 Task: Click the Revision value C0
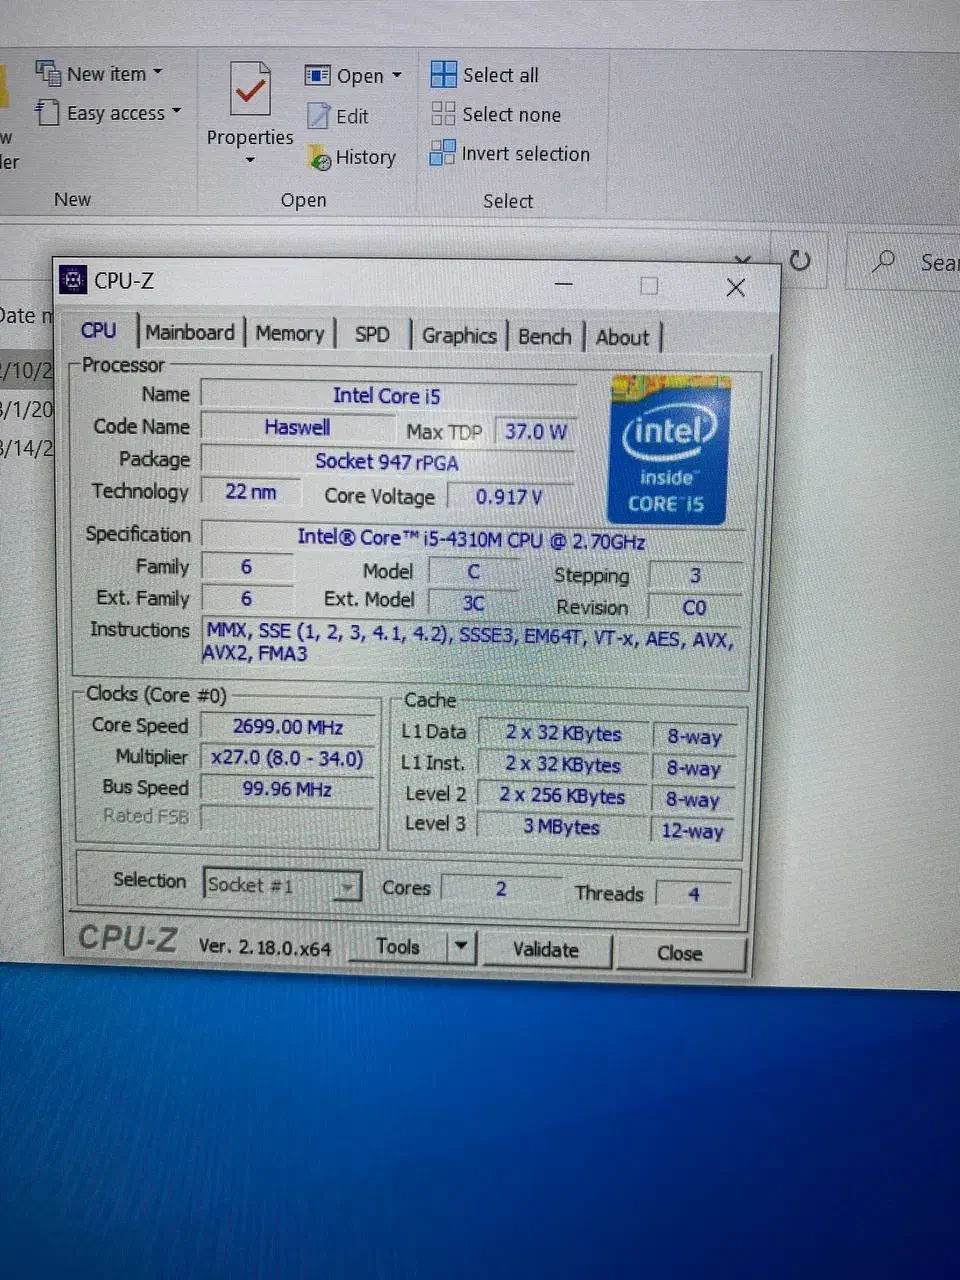(695, 608)
